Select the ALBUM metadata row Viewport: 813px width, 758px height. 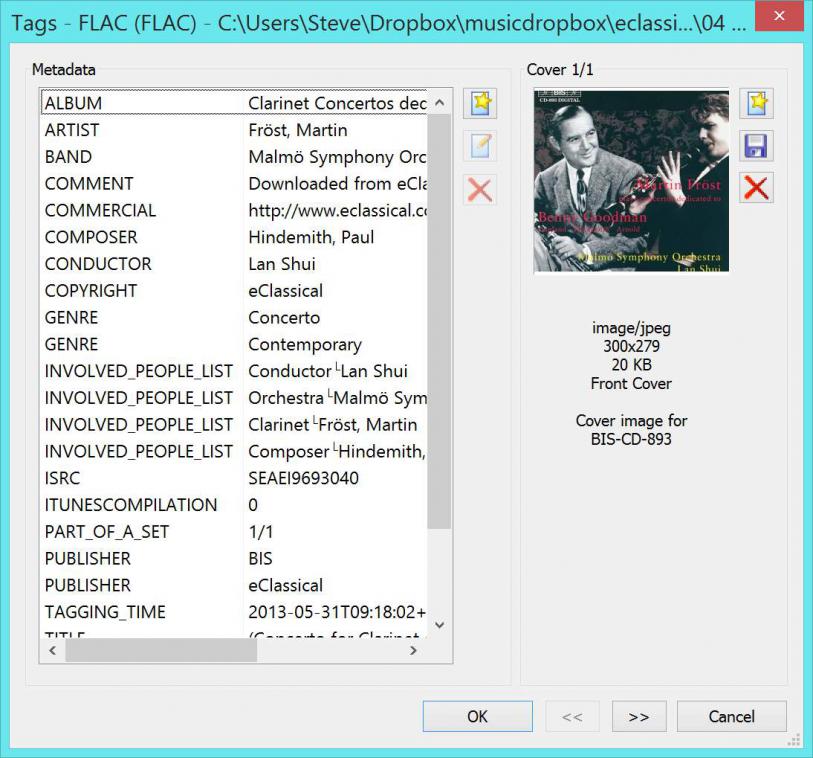click(235, 103)
